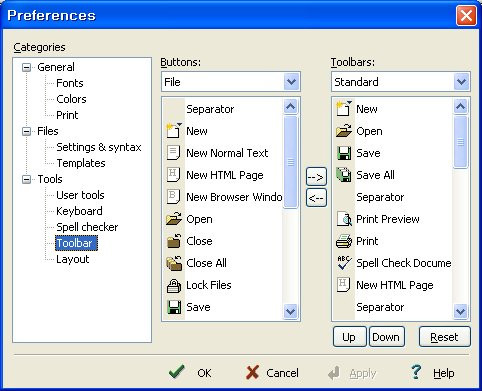Click the Print printer icon
This screenshot has height=391, width=482.
tap(344, 241)
